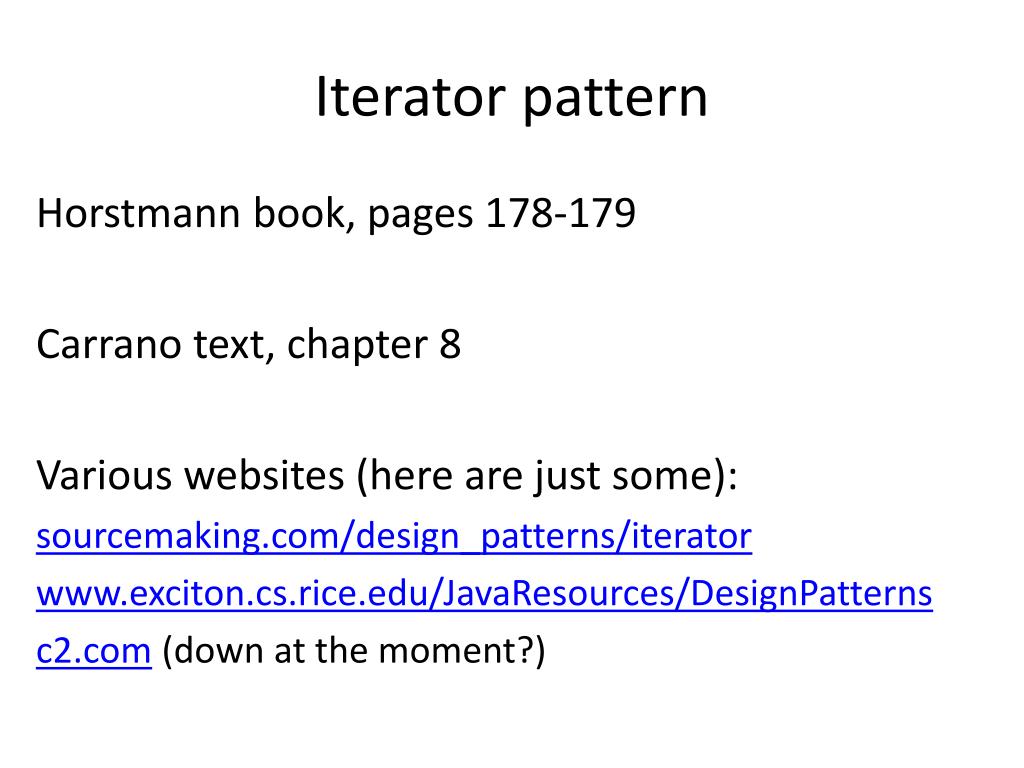
Task: Click the 'Iterator pattern' slide title
Action: coord(511,98)
